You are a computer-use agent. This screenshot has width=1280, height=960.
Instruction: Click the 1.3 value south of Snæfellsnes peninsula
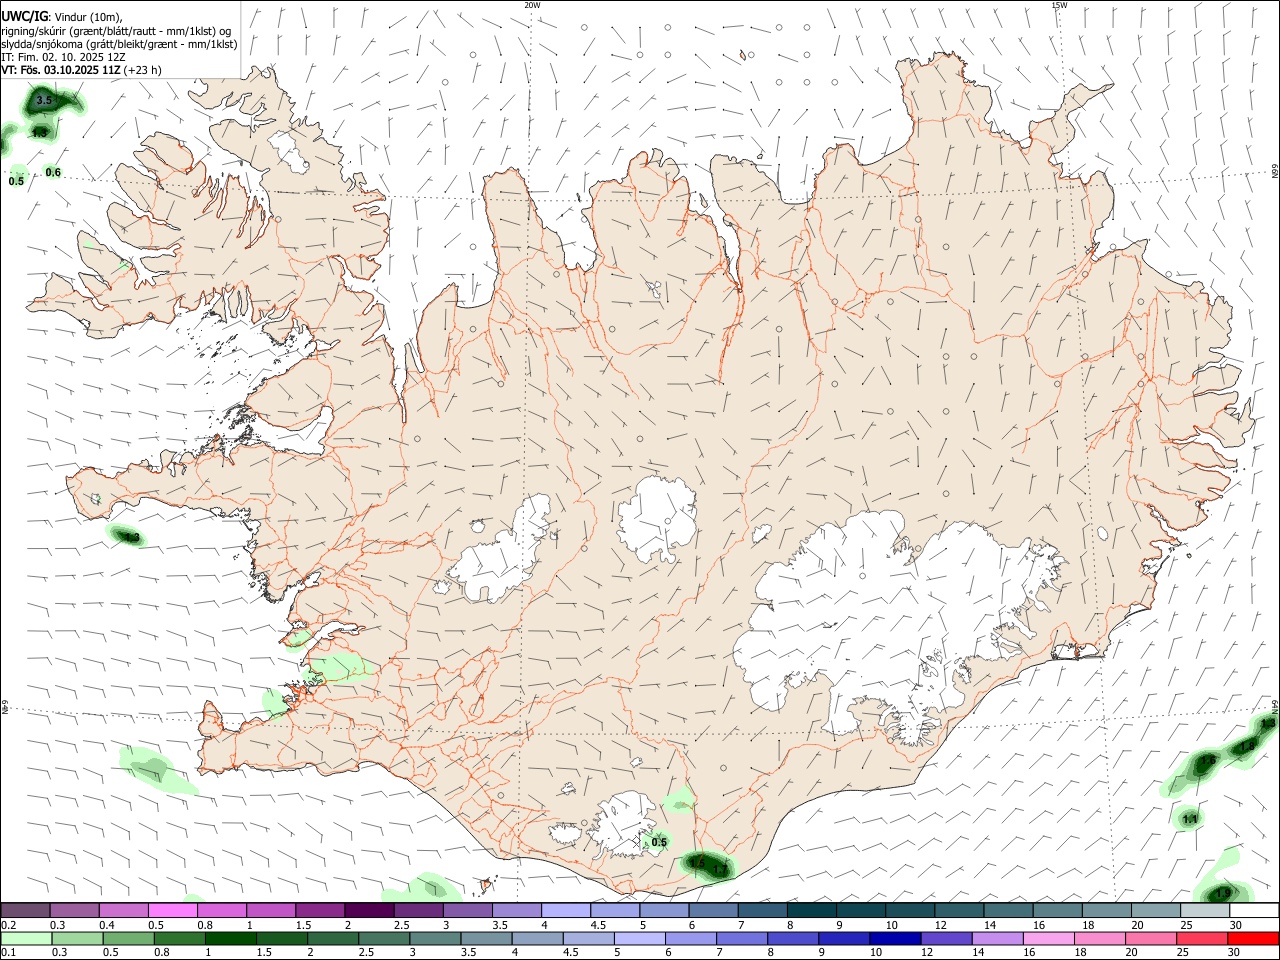(x=131, y=538)
